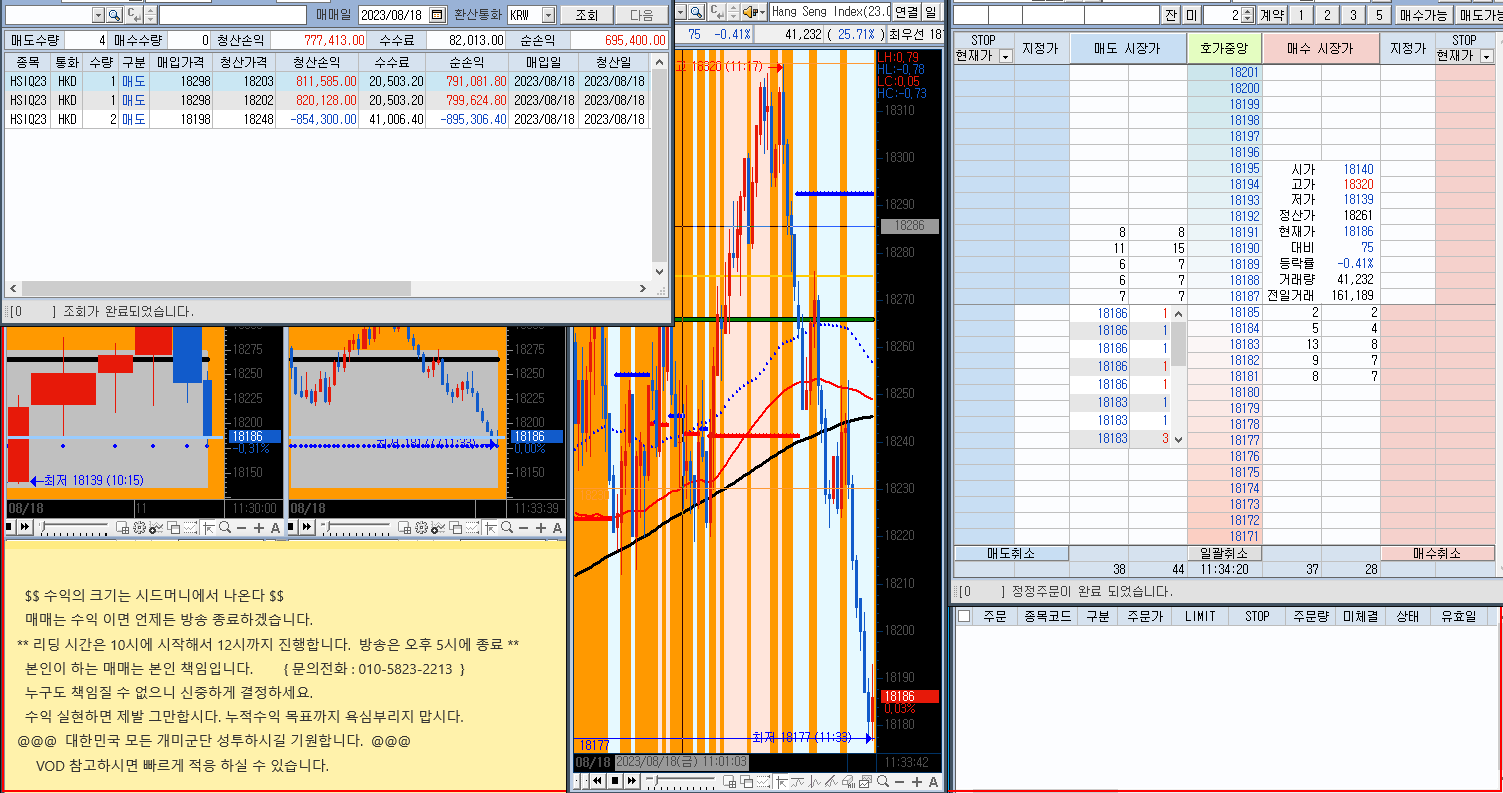Click the 잔 toggle in order panel

(x=1171, y=15)
